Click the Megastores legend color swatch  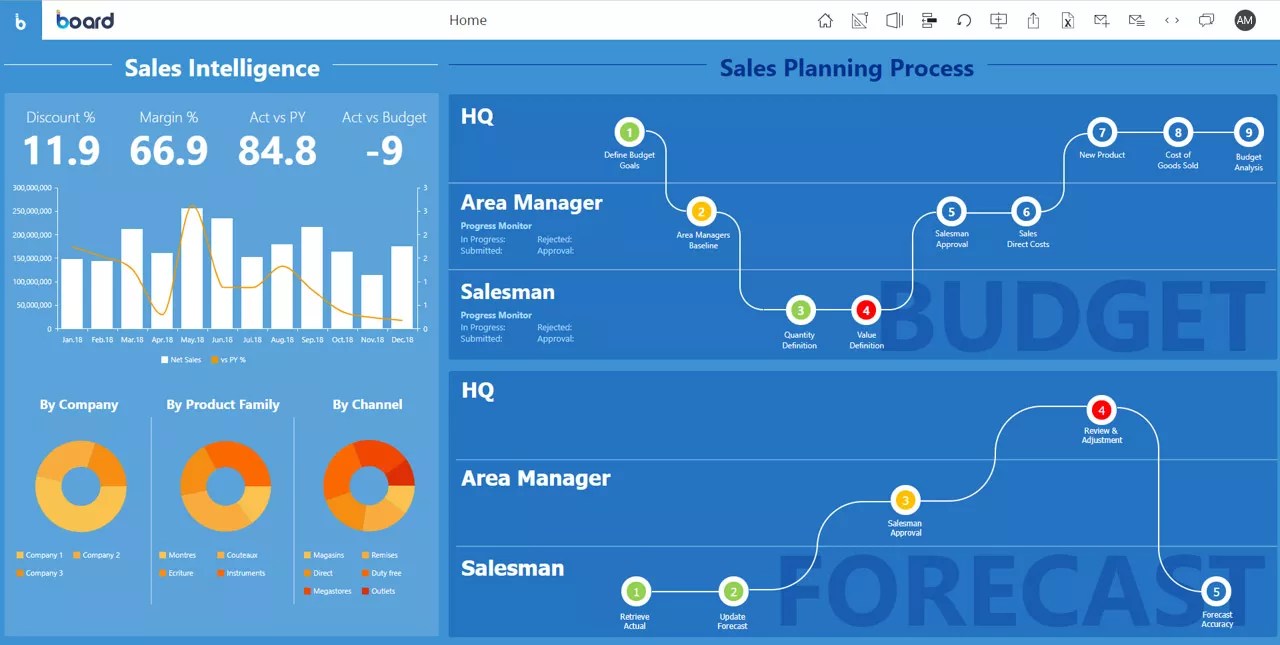click(x=307, y=591)
